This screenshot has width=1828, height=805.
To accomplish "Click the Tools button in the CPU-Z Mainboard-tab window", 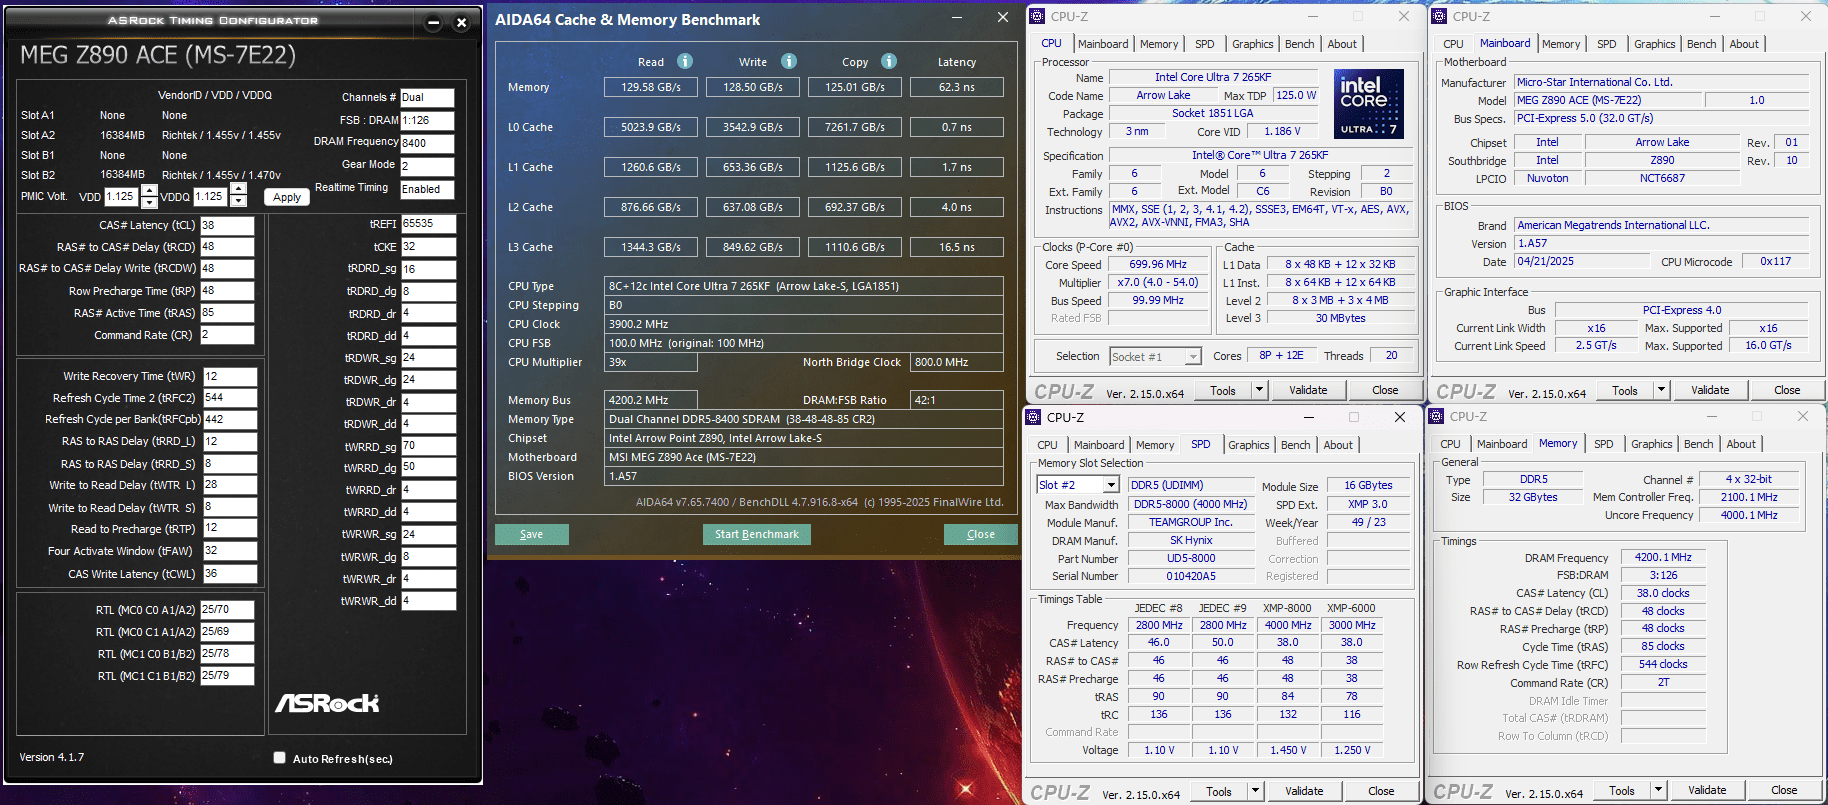I will 1625,390.
